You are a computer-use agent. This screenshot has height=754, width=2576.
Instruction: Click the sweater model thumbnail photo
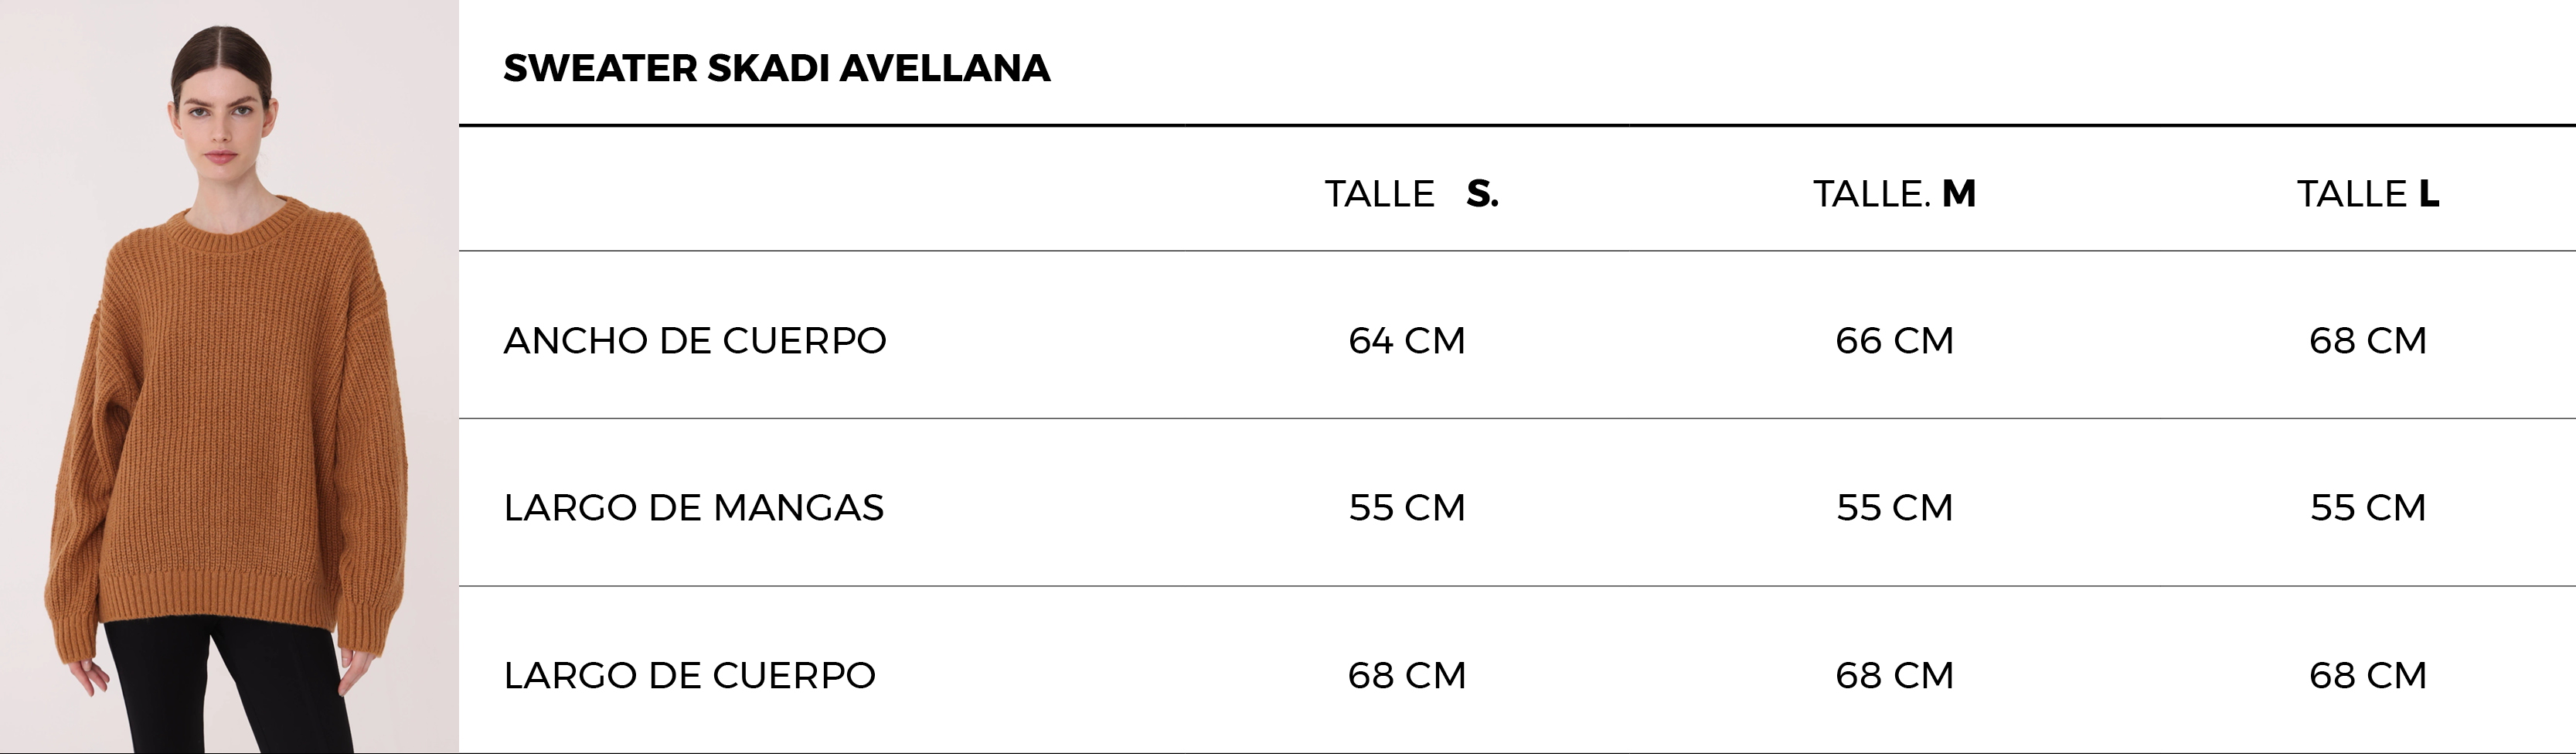[229, 377]
